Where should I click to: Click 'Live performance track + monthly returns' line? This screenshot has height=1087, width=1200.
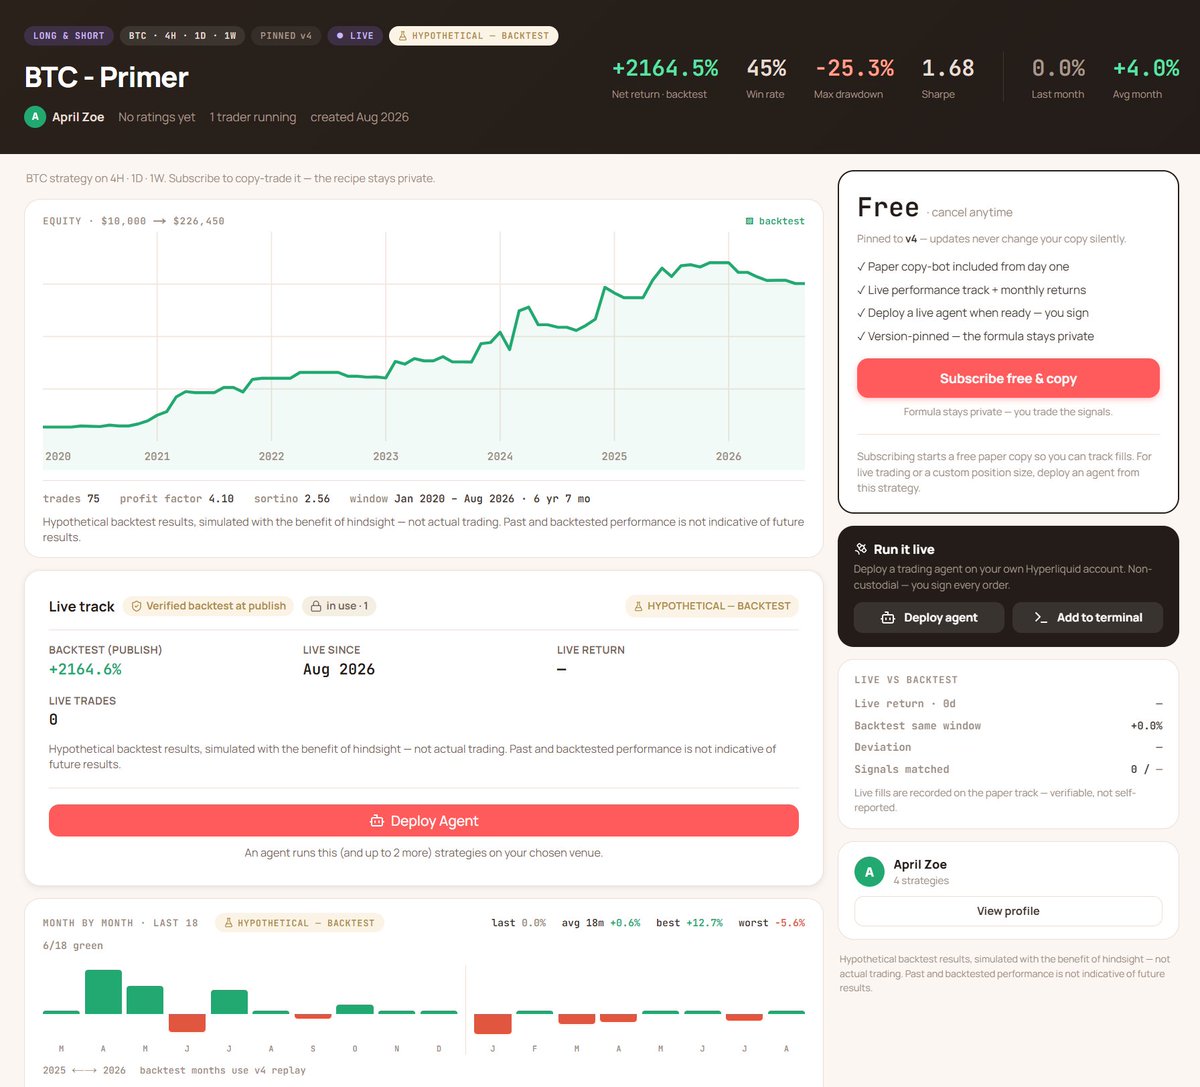[x=971, y=290]
